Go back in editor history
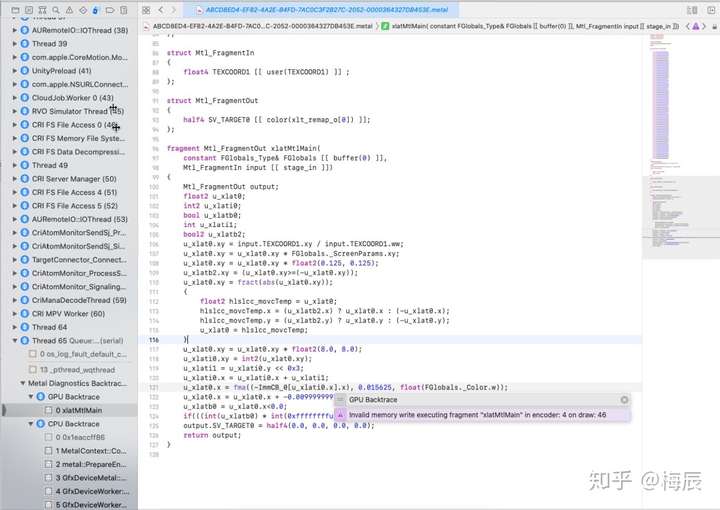720x510 pixels. click(161, 10)
